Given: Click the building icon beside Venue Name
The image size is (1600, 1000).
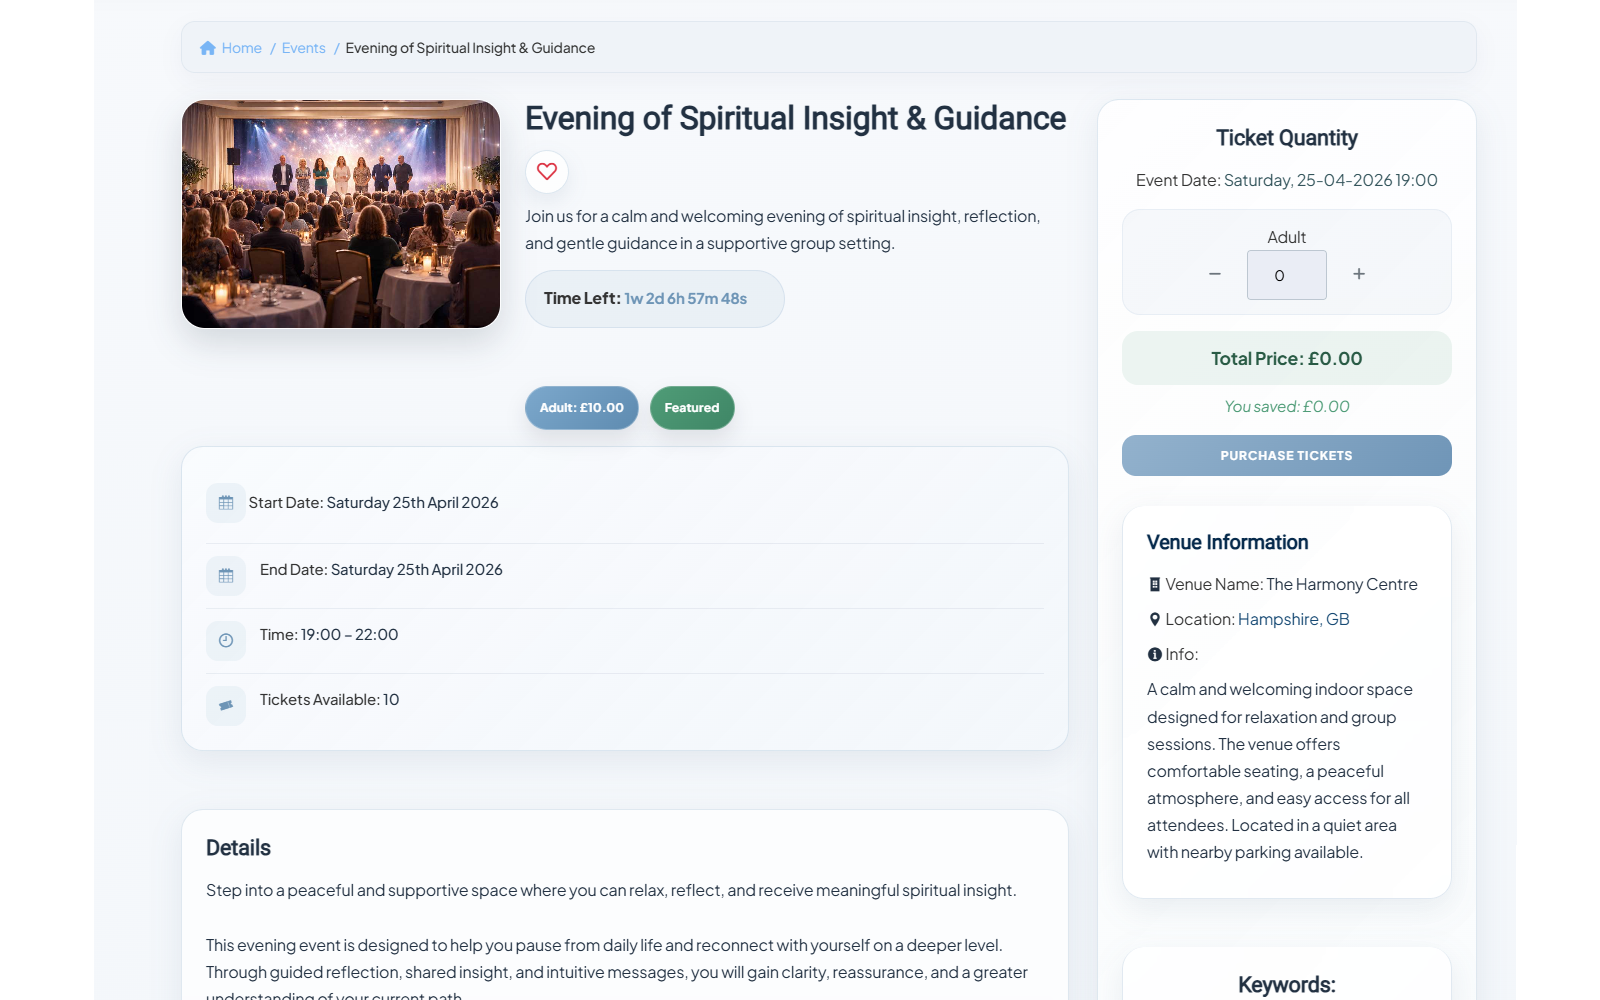Looking at the screenshot, I should 1155,585.
